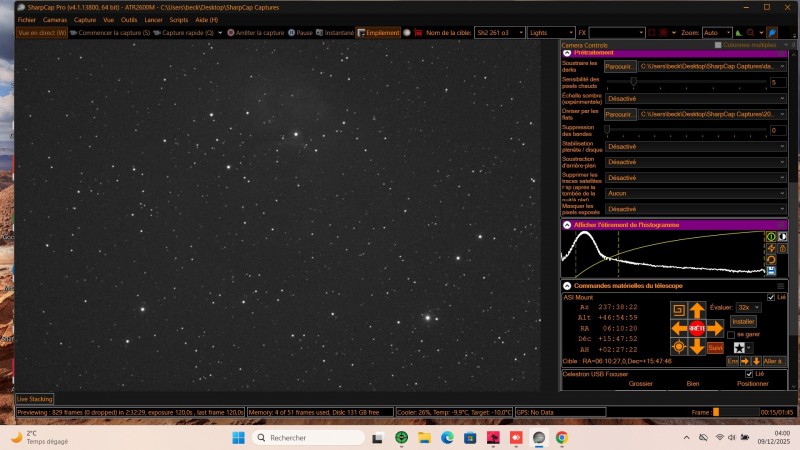Tick the 'se garer' checkbox
This screenshot has height=450, width=800.
(732, 334)
